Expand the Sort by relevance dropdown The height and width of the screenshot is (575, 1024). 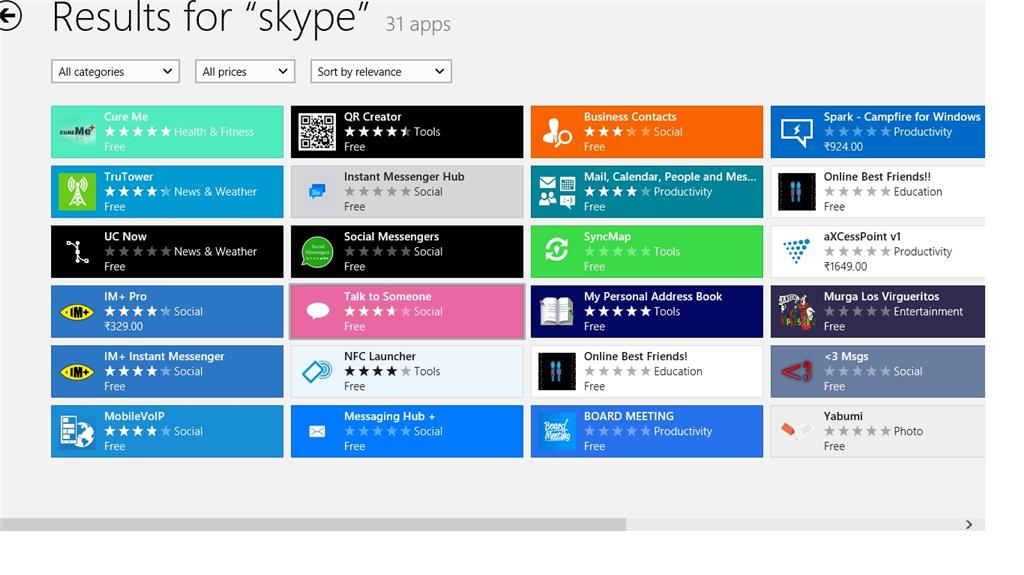[x=381, y=71]
